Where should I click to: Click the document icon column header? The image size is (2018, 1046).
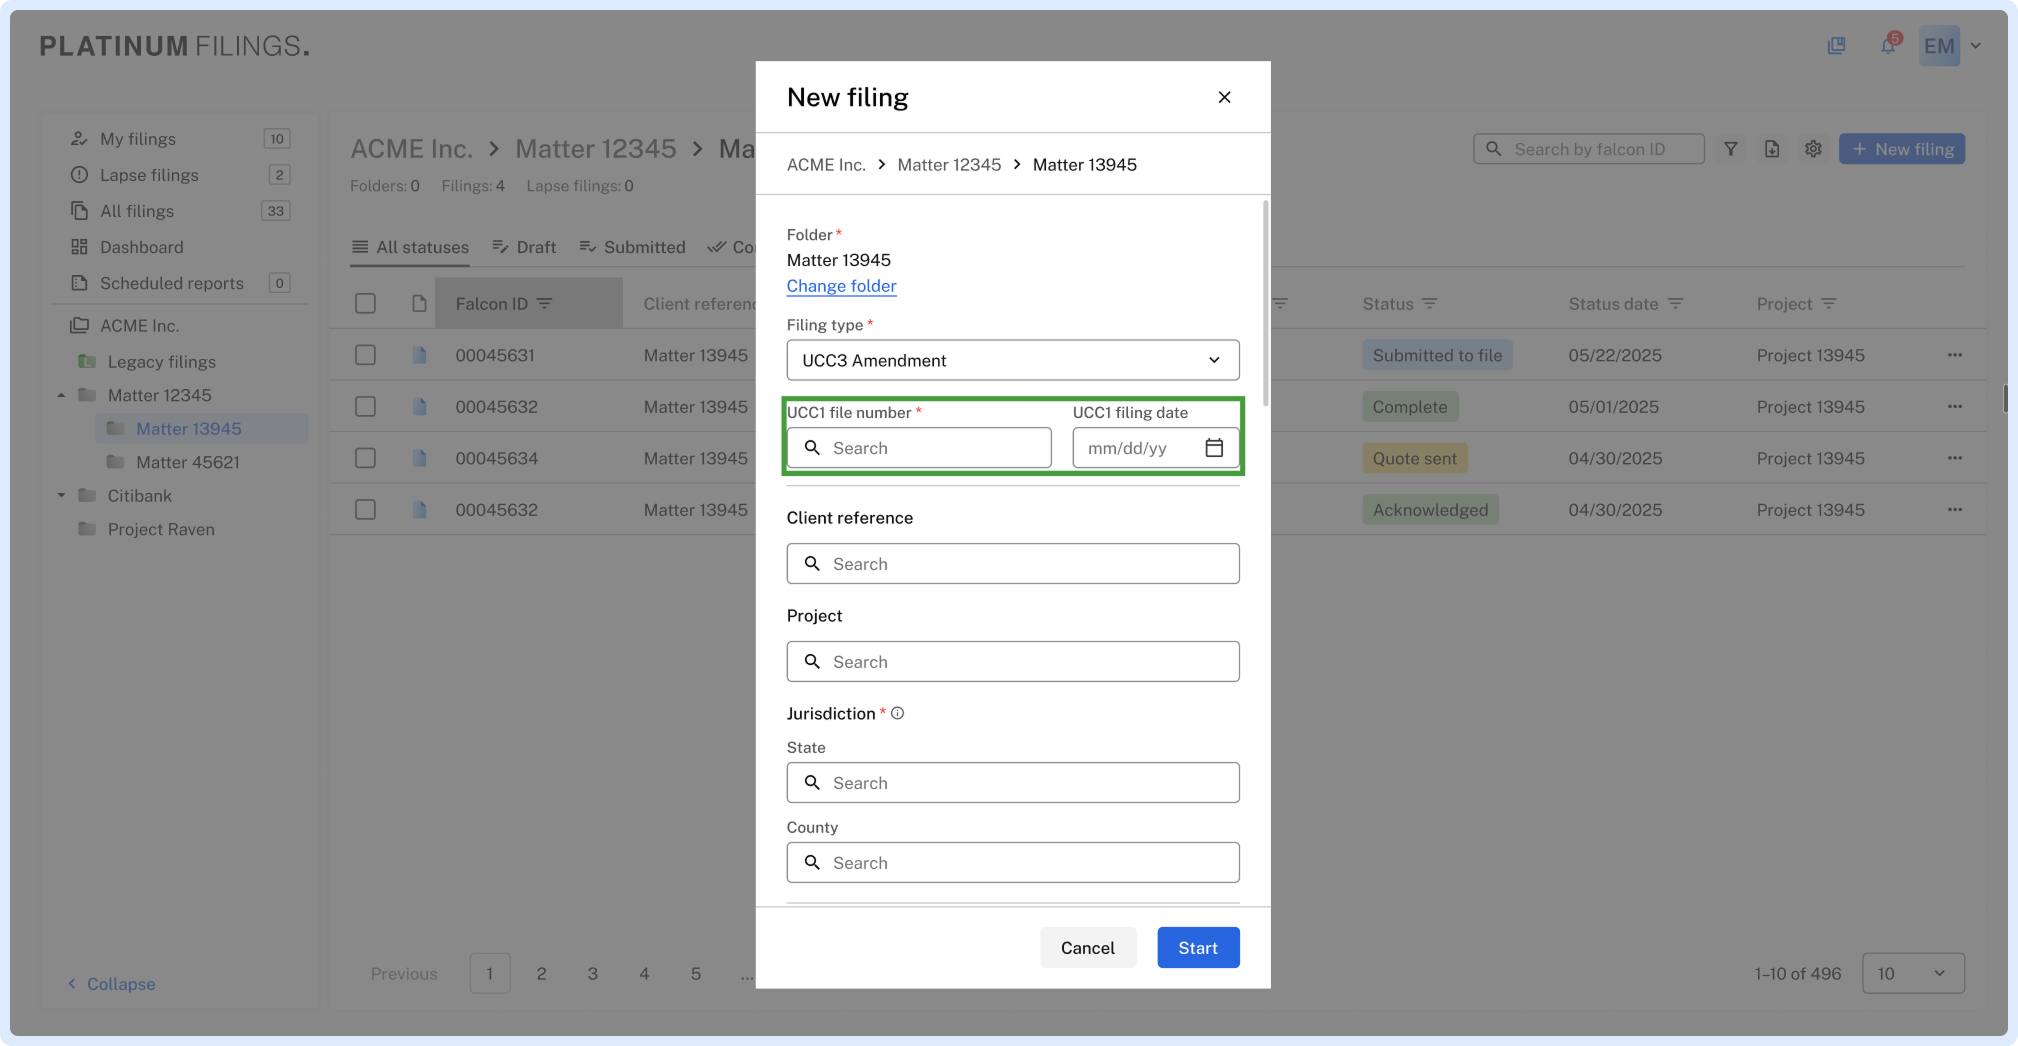(420, 303)
